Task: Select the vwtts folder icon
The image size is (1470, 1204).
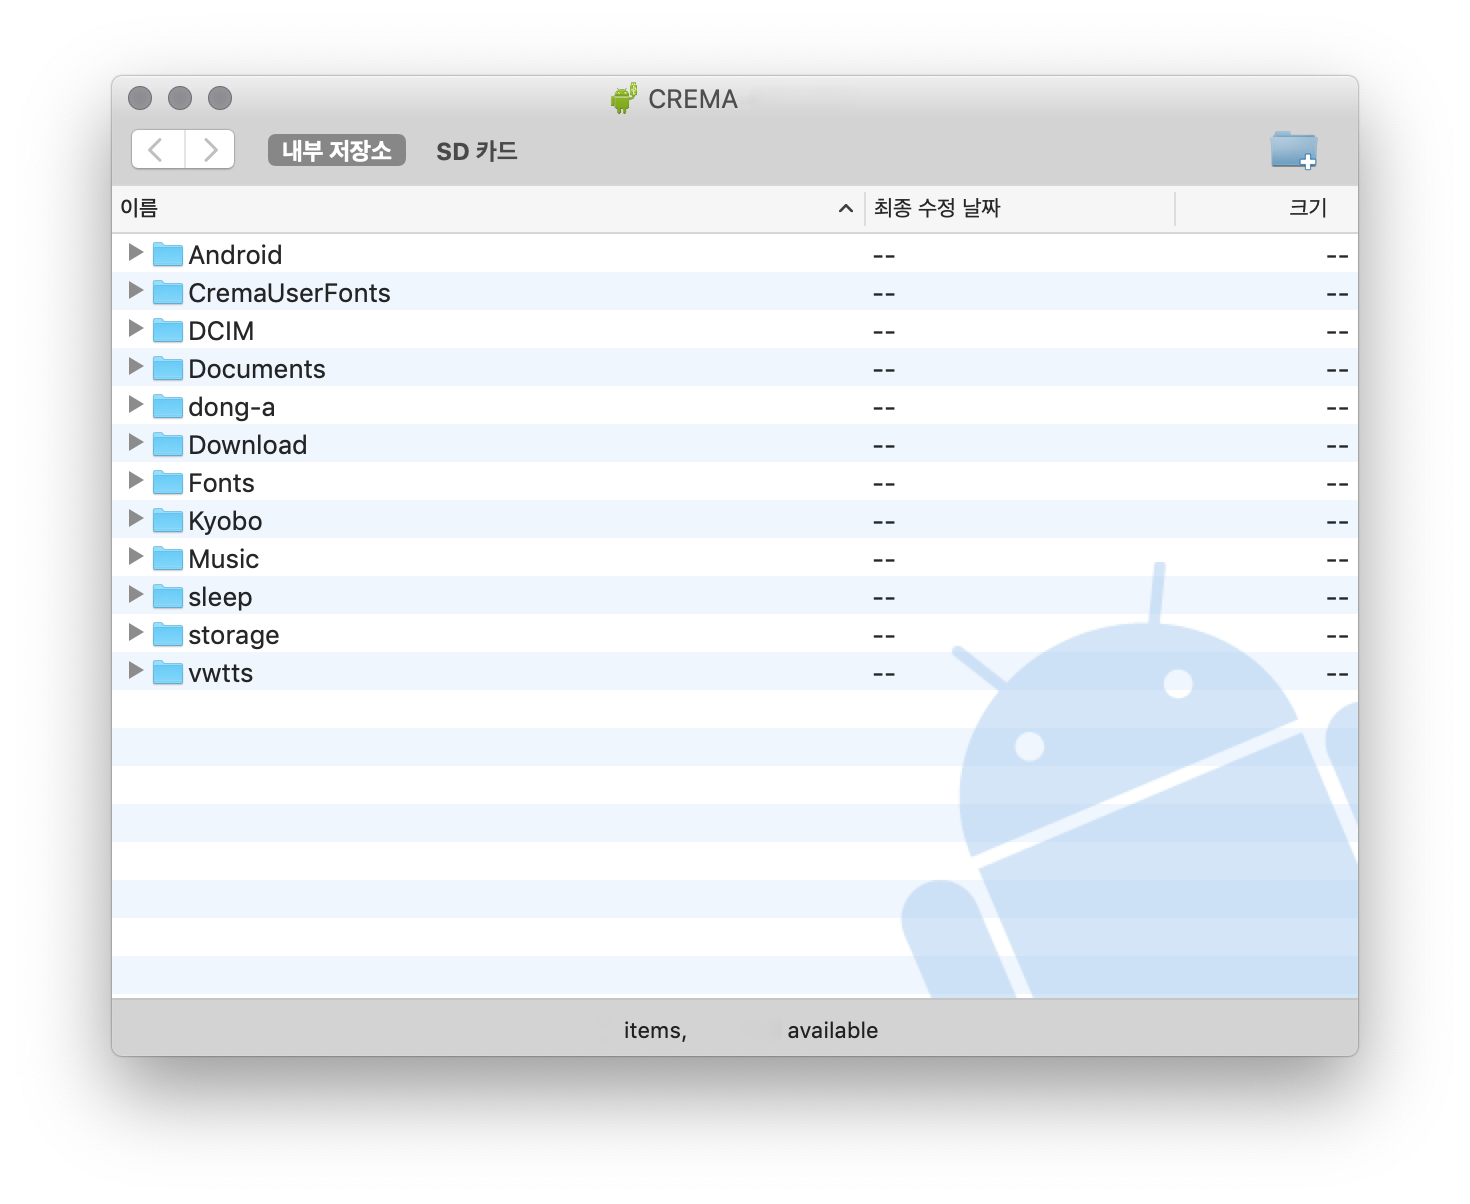Action: 168,672
